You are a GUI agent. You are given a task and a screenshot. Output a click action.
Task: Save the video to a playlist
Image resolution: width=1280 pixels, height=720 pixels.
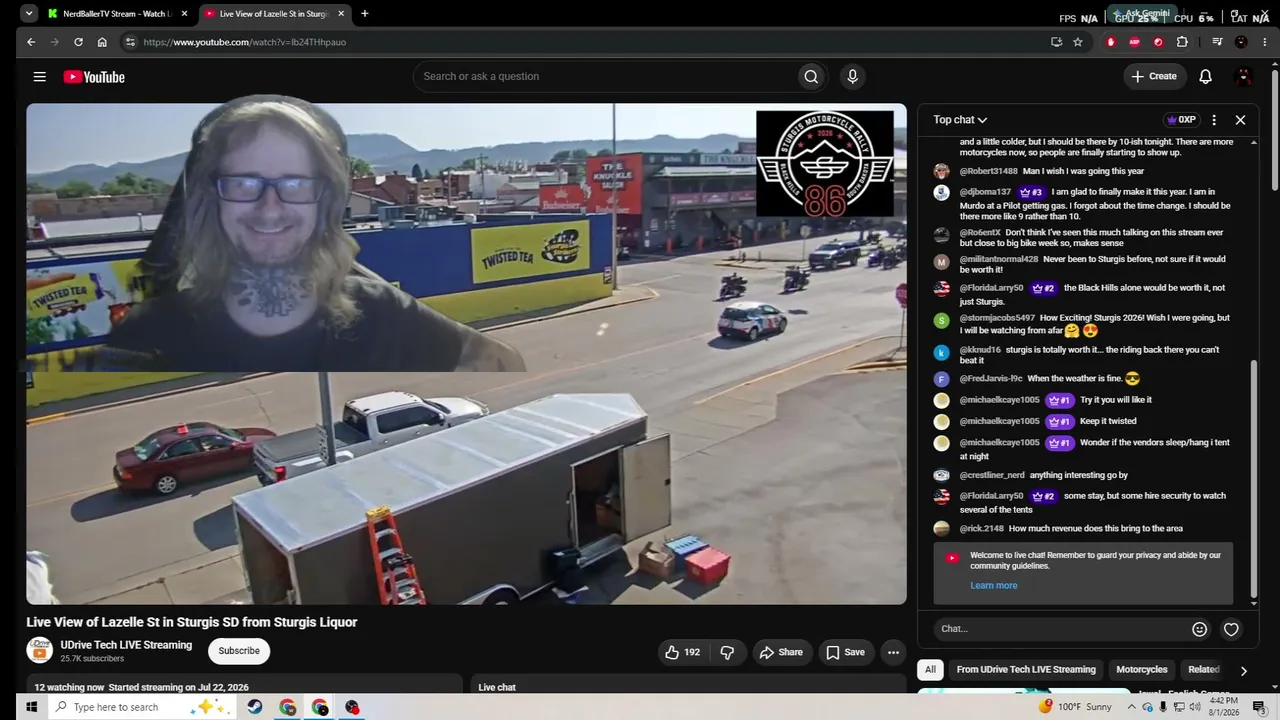(x=846, y=652)
